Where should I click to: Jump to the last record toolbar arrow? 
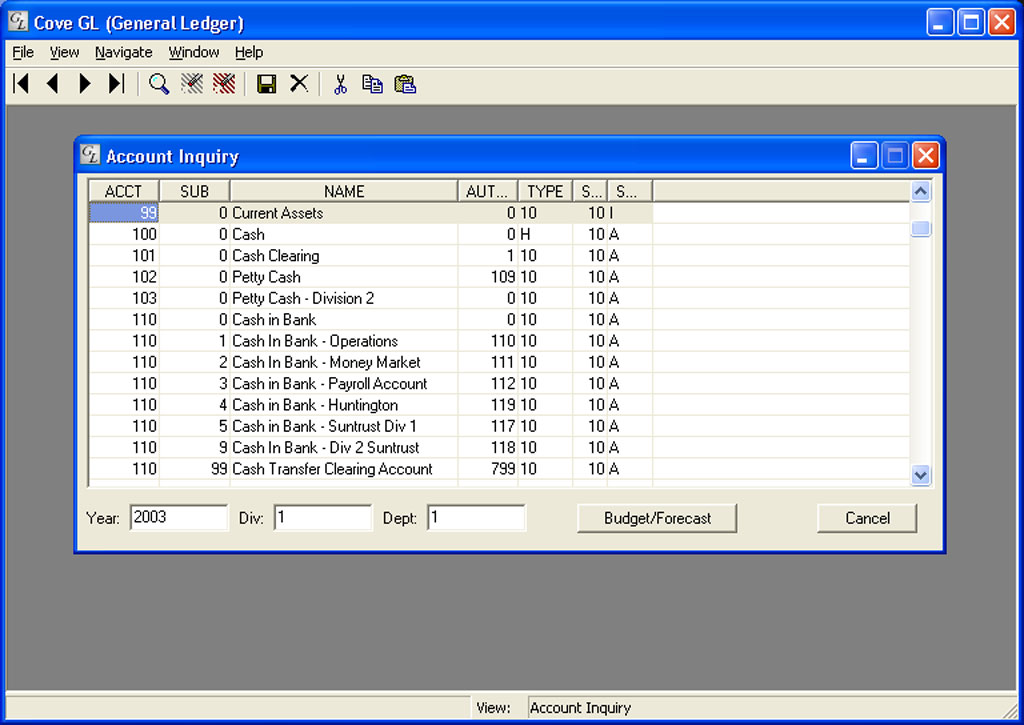point(116,84)
